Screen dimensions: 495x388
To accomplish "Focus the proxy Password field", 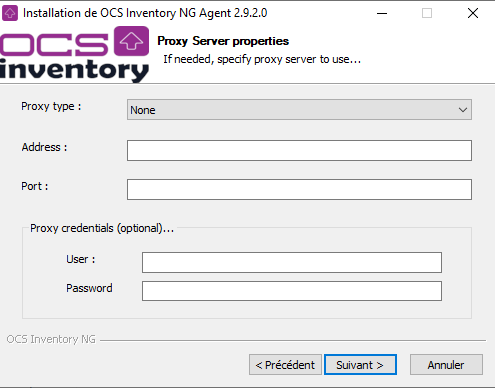I will coord(292,291).
